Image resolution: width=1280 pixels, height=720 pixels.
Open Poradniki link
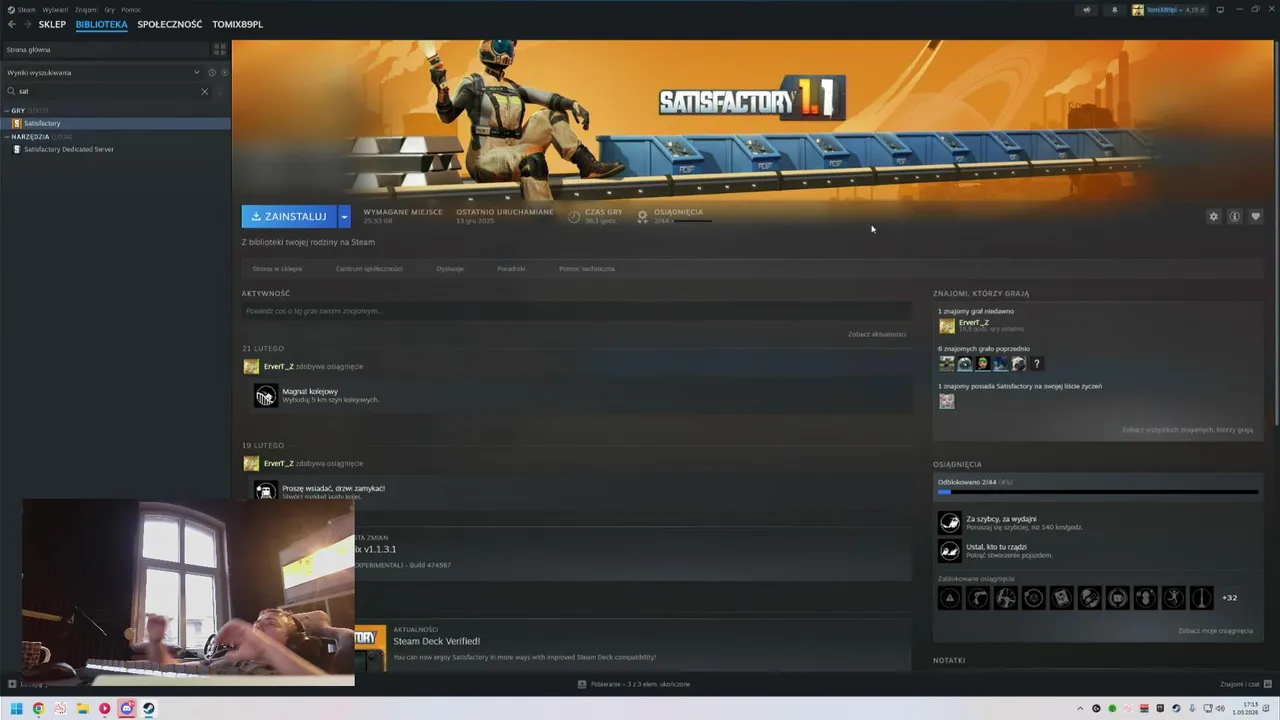(511, 269)
